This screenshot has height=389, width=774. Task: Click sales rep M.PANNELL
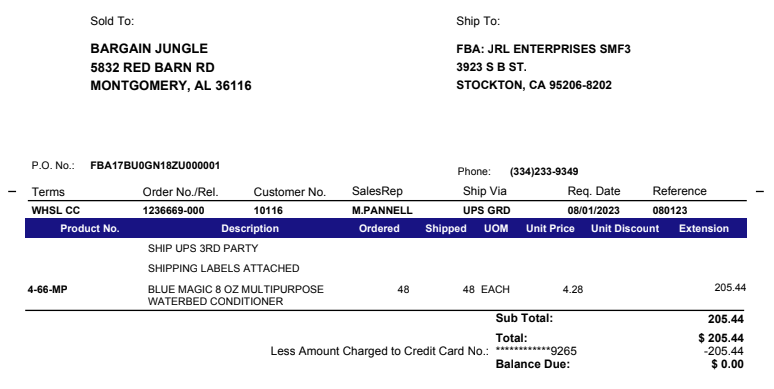coord(382,210)
